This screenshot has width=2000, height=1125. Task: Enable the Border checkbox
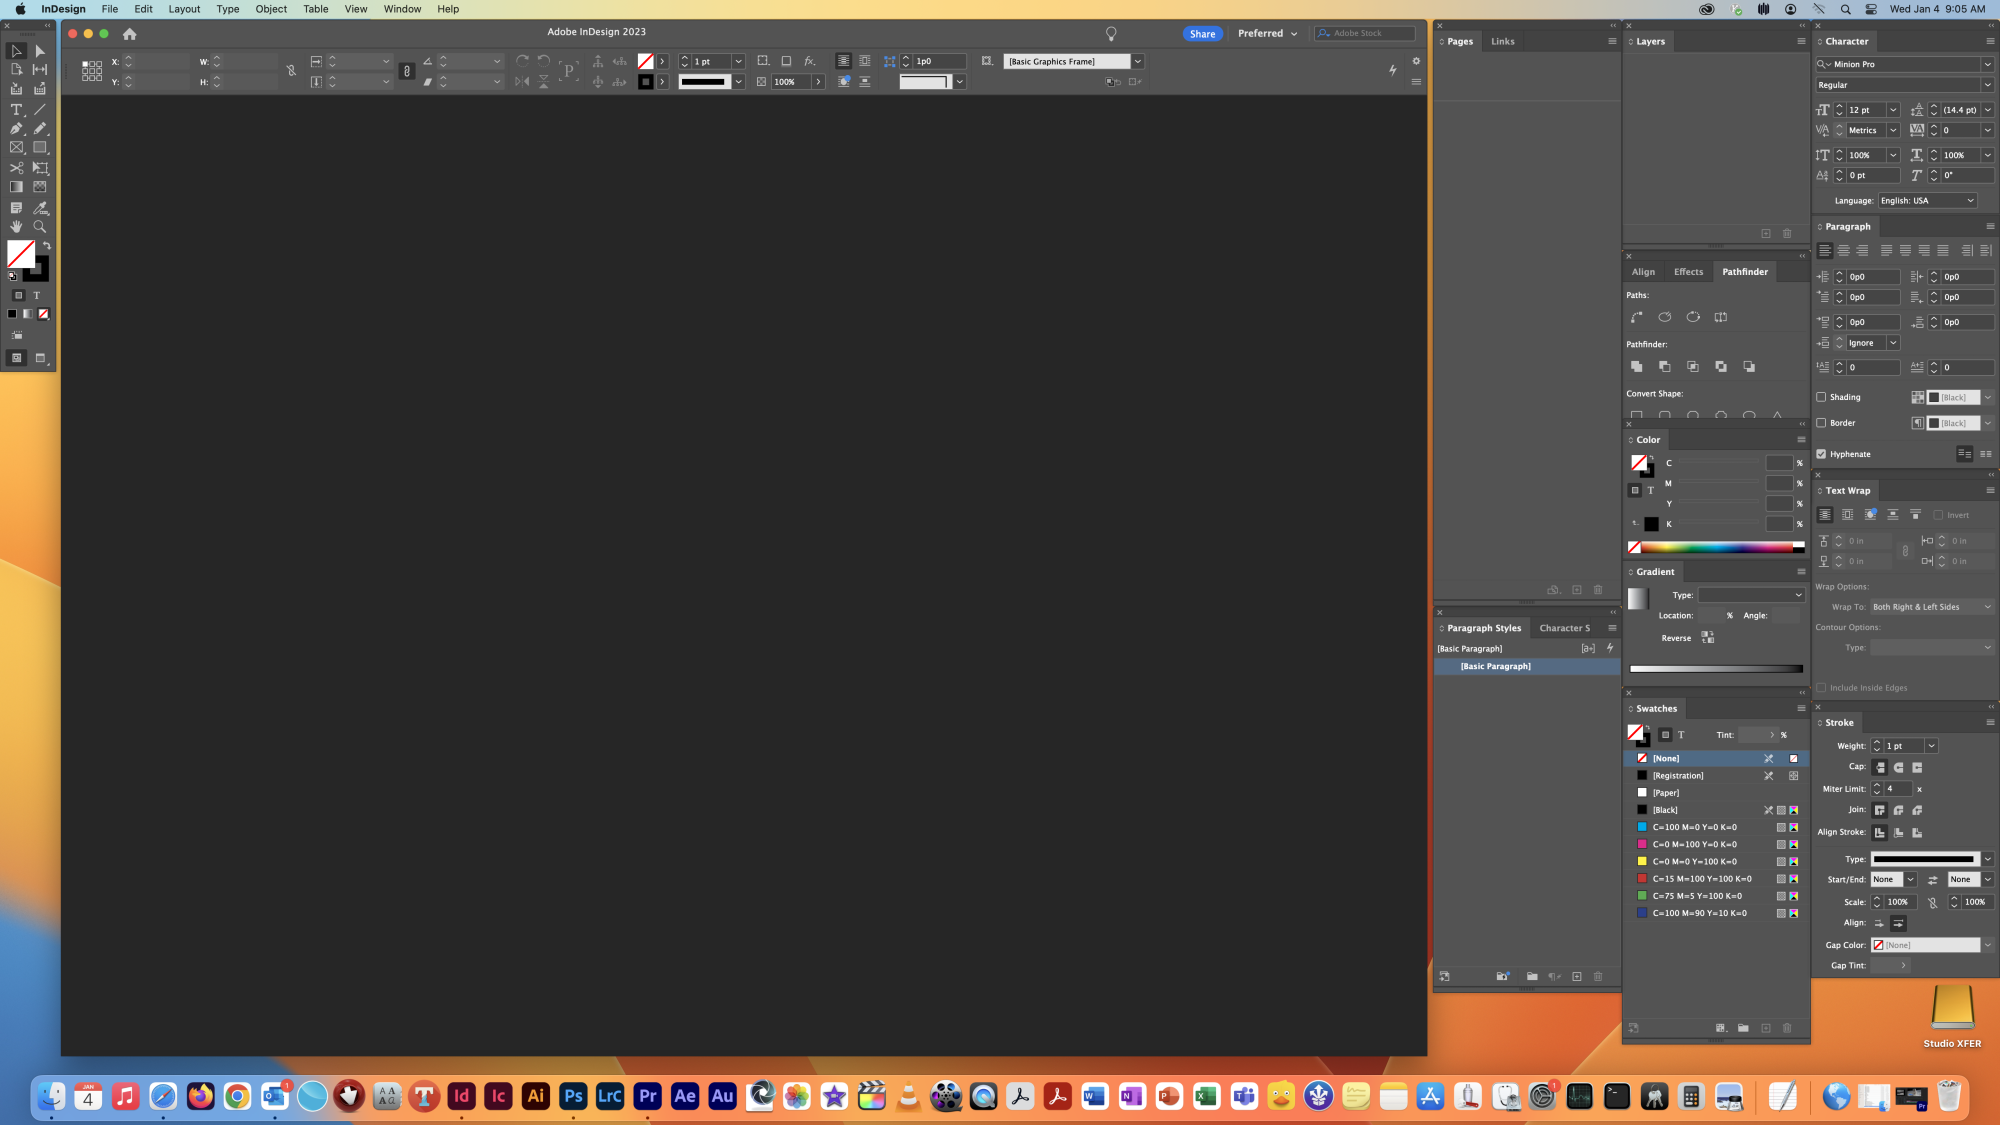point(1821,423)
